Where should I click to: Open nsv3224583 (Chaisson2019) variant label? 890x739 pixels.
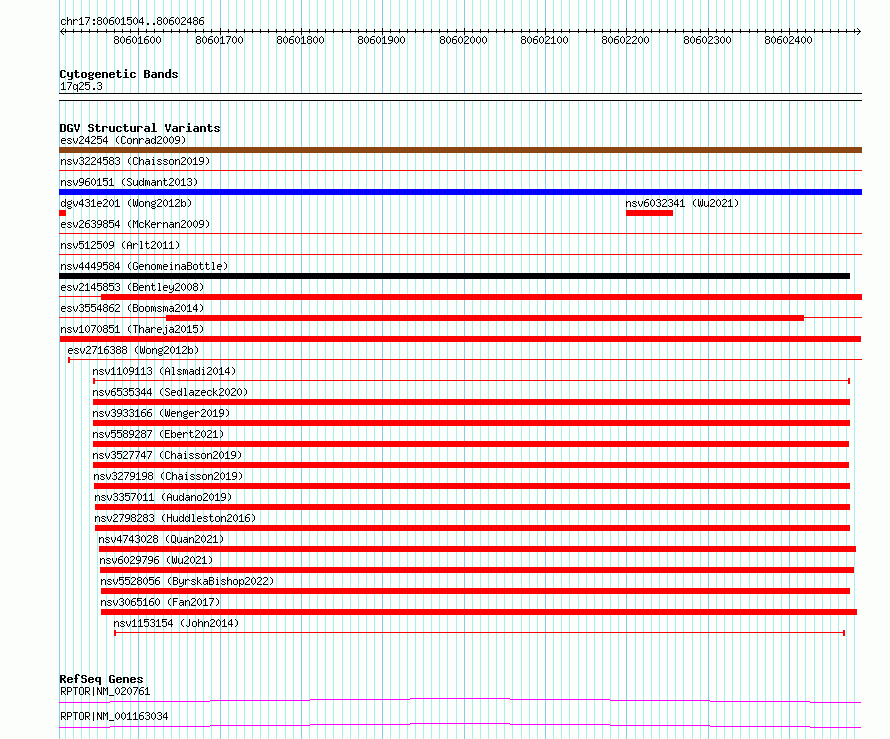pyautogui.click(x=135, y=161)
